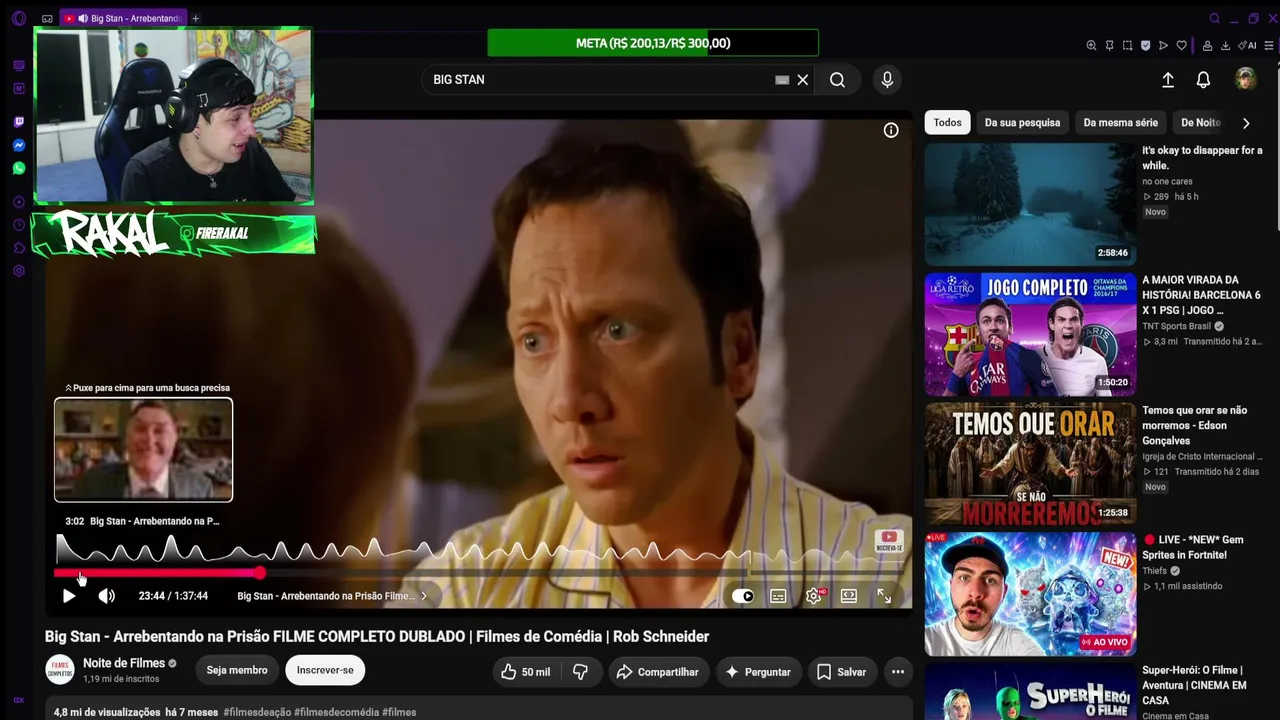
Task: Show video info card icon
Action: click(x=891, y=130)
